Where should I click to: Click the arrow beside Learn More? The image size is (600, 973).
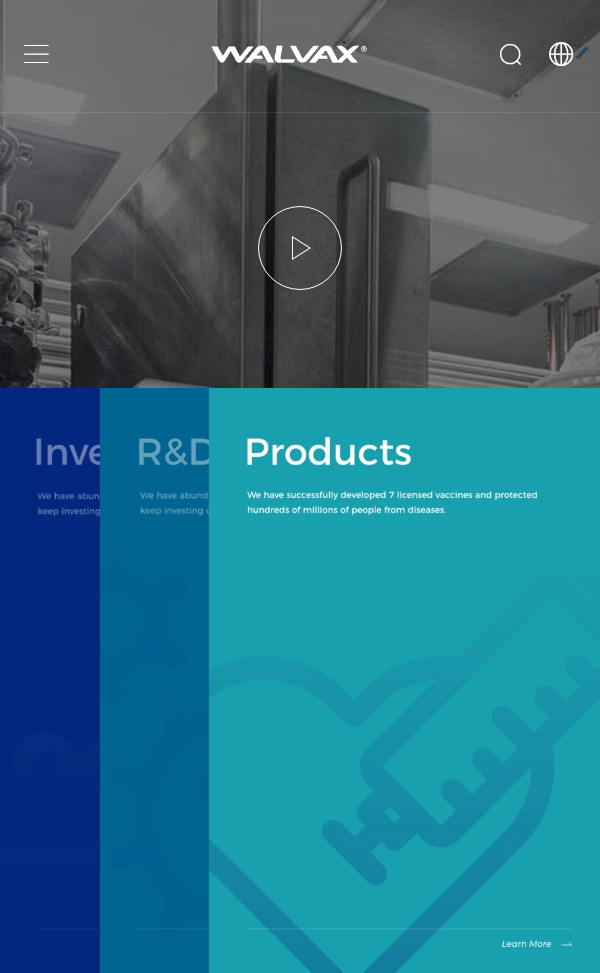point(567,944)
